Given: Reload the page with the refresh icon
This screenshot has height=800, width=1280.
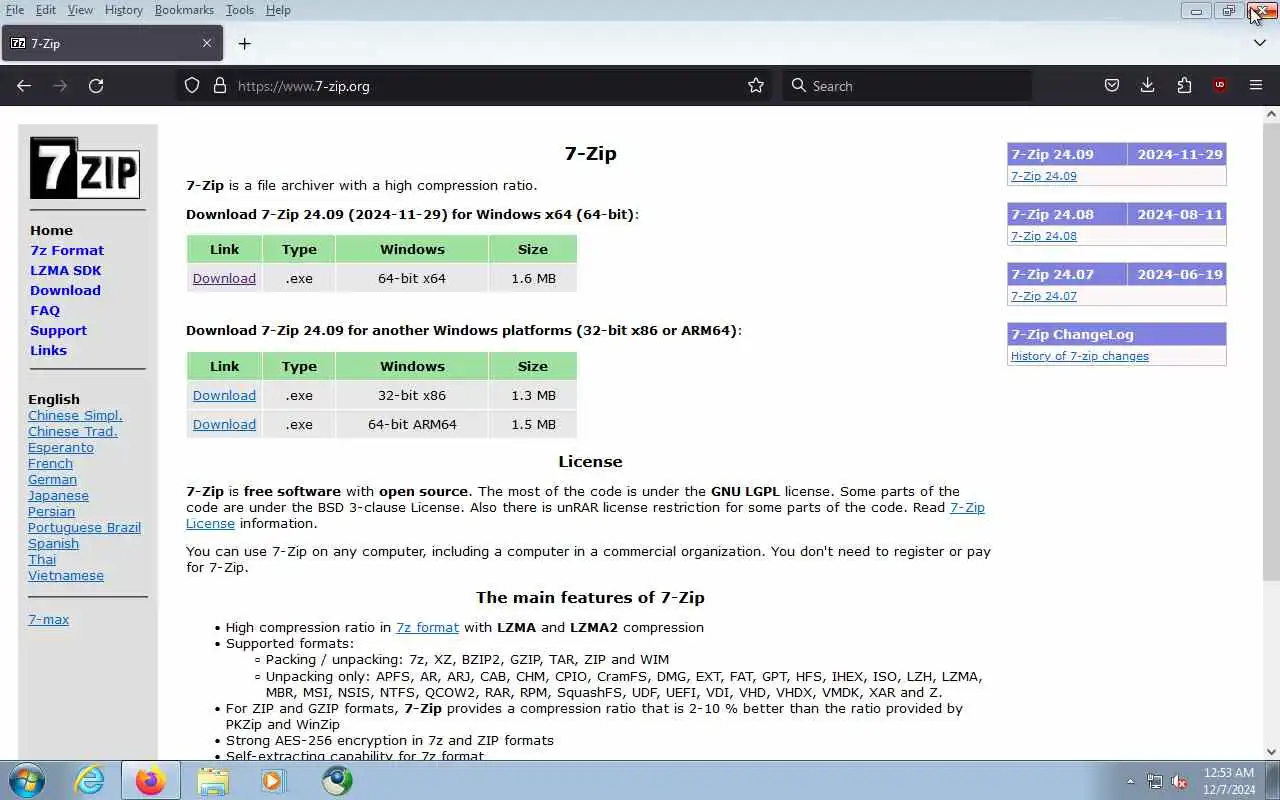Looking at the screenshot, I should pos(96,86).
